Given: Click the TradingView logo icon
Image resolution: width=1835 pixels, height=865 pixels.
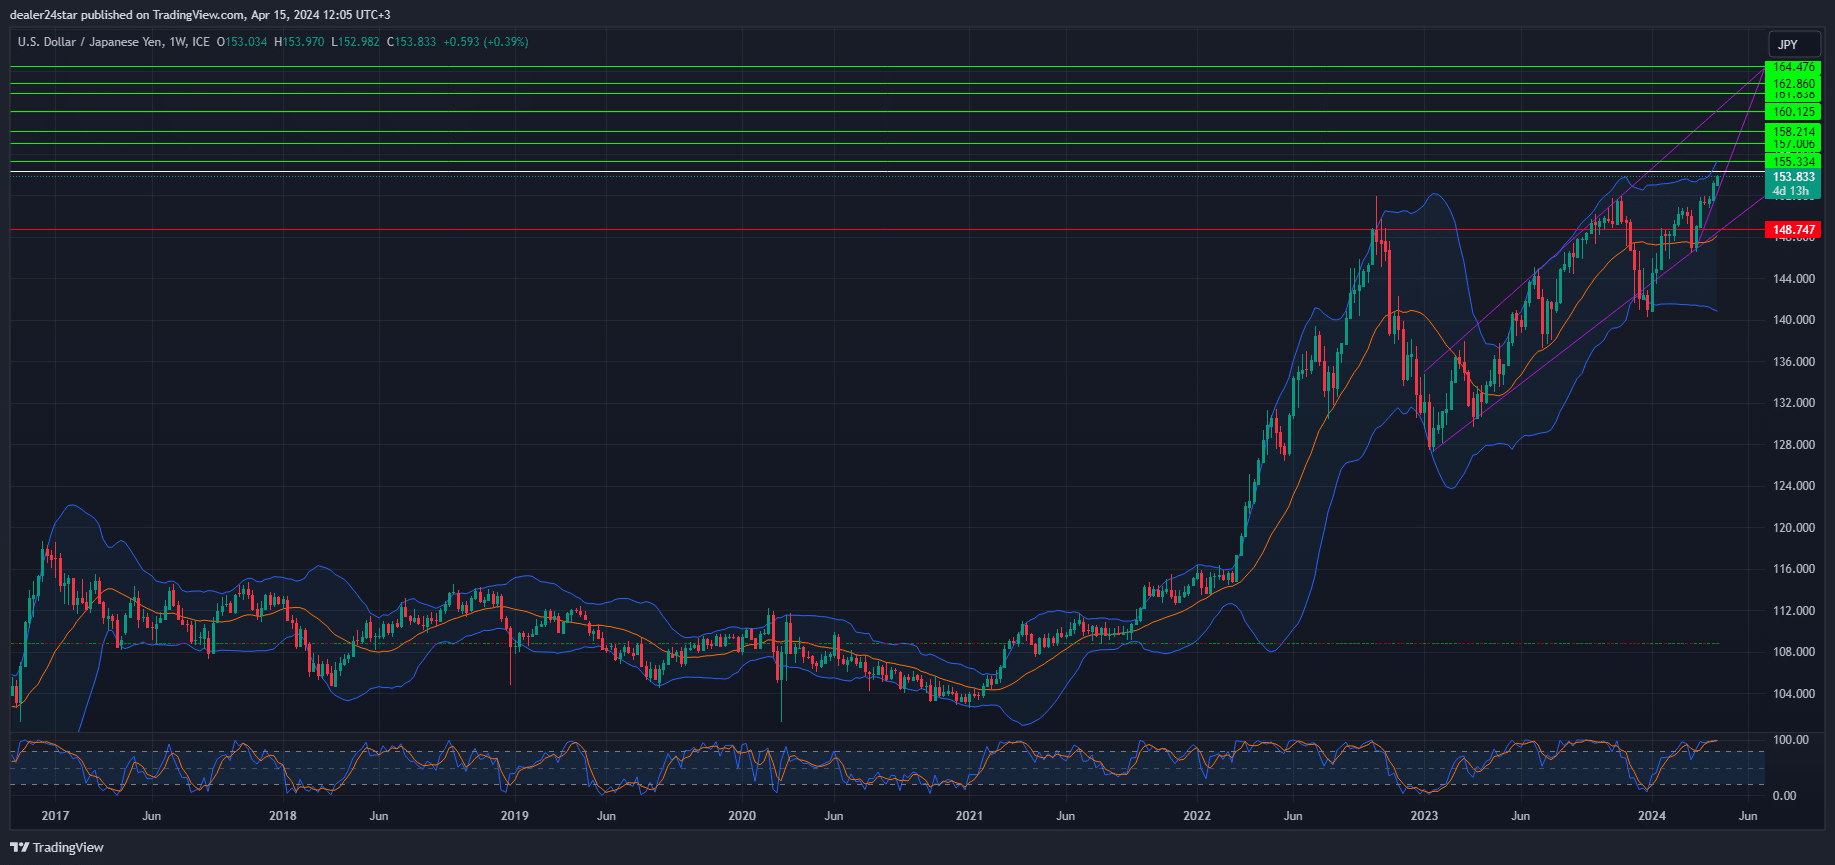Looking at the screenshot, I should (19, 847).
